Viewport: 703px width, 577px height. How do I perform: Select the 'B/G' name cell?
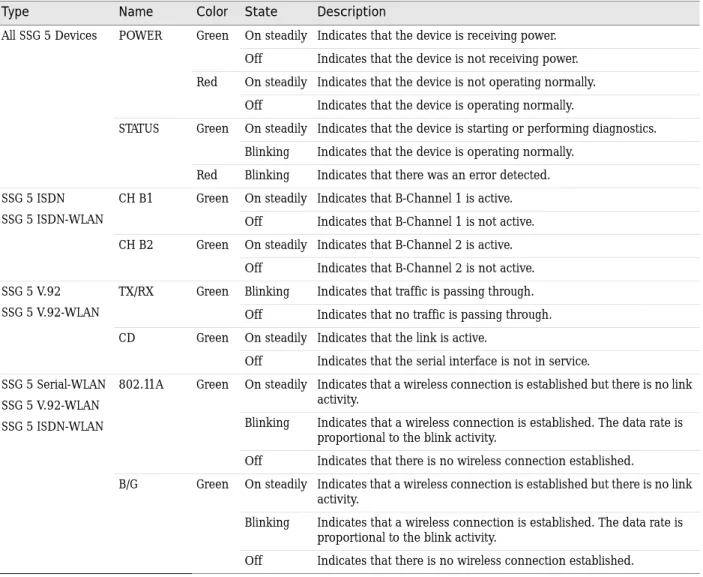click(128, 485)
